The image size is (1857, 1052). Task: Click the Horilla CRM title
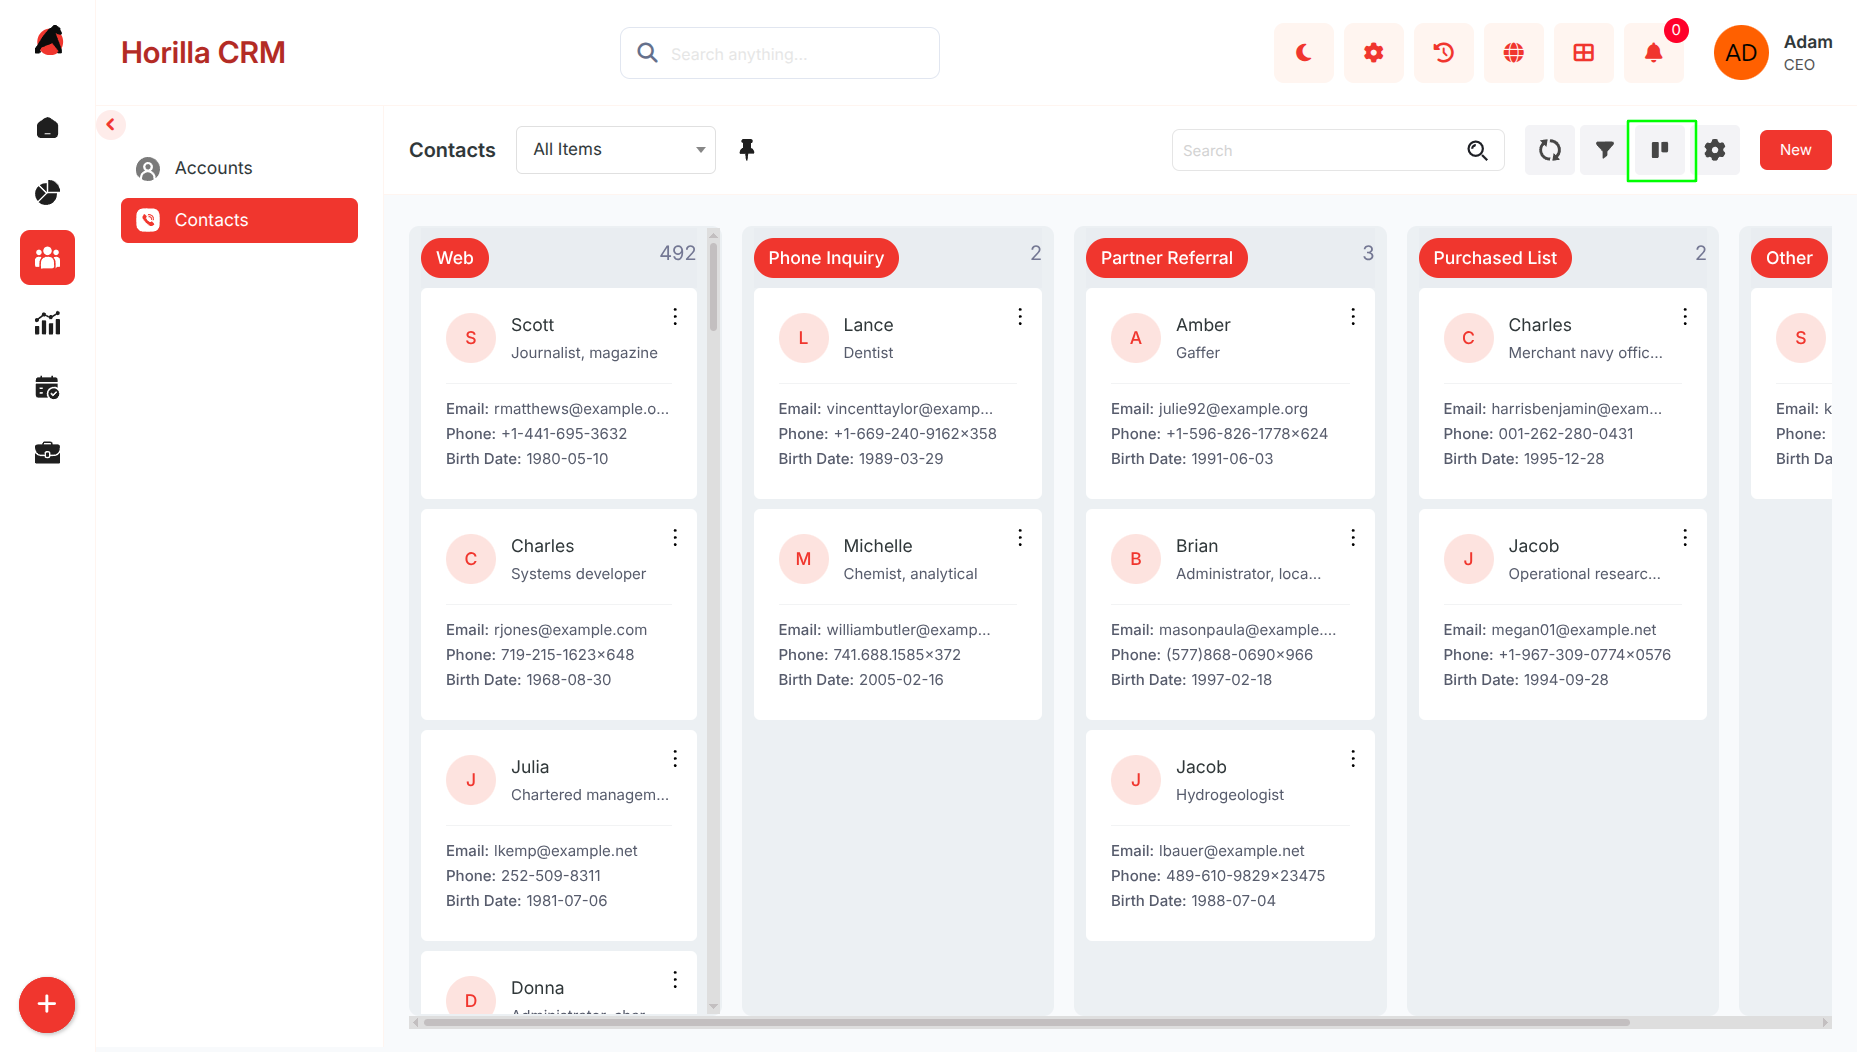203,53
